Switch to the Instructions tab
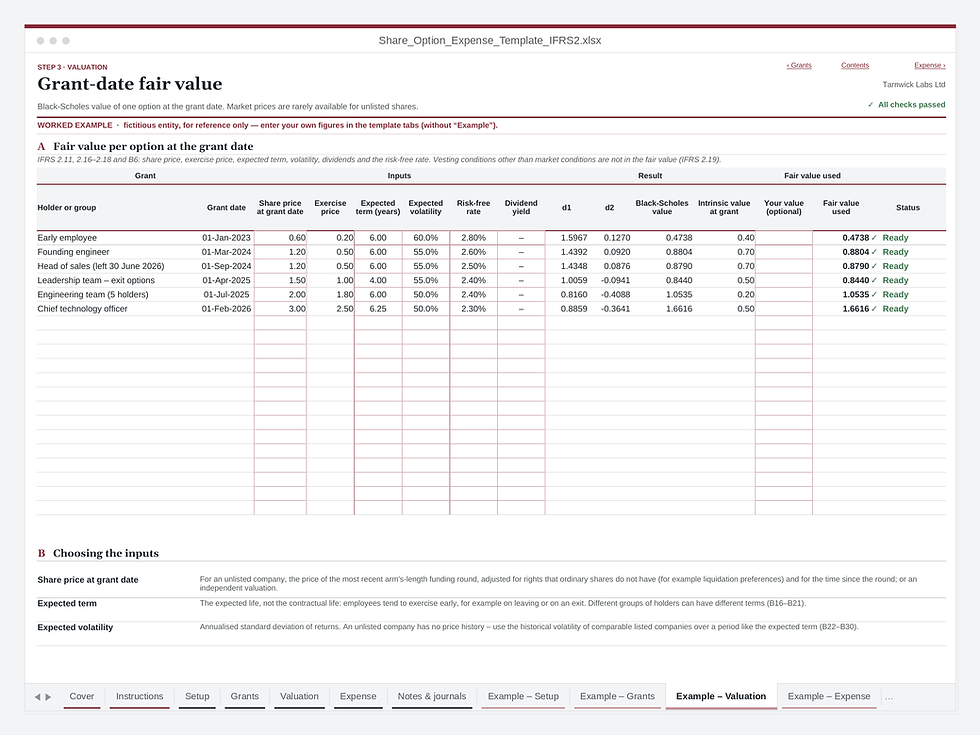The image size is (980, 735). tap(139, 696)
